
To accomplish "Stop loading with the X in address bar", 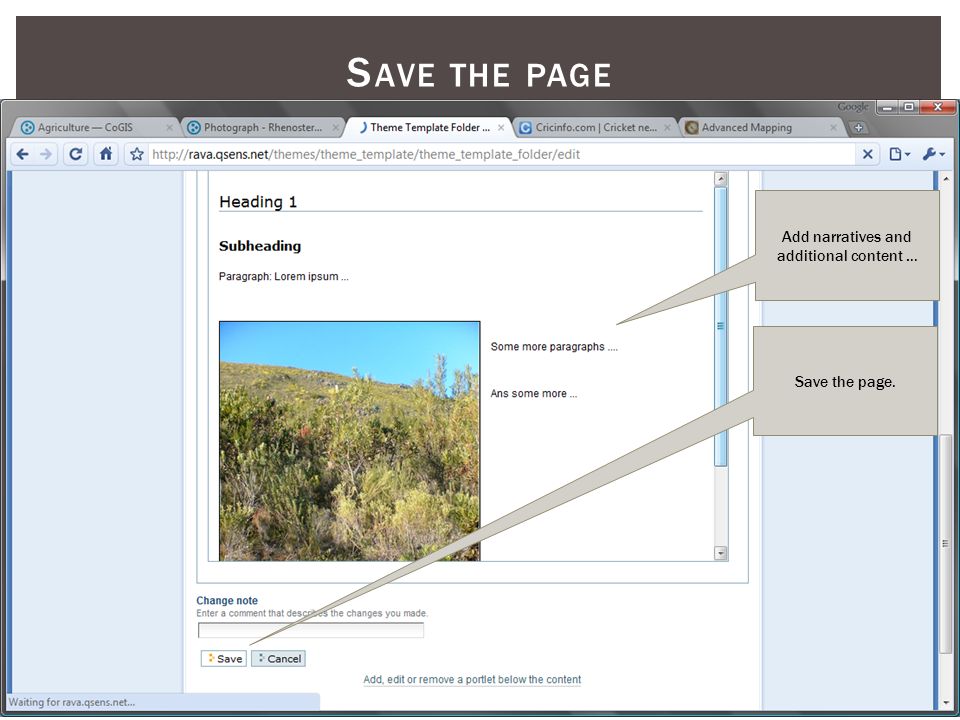I will pos(868,154).
